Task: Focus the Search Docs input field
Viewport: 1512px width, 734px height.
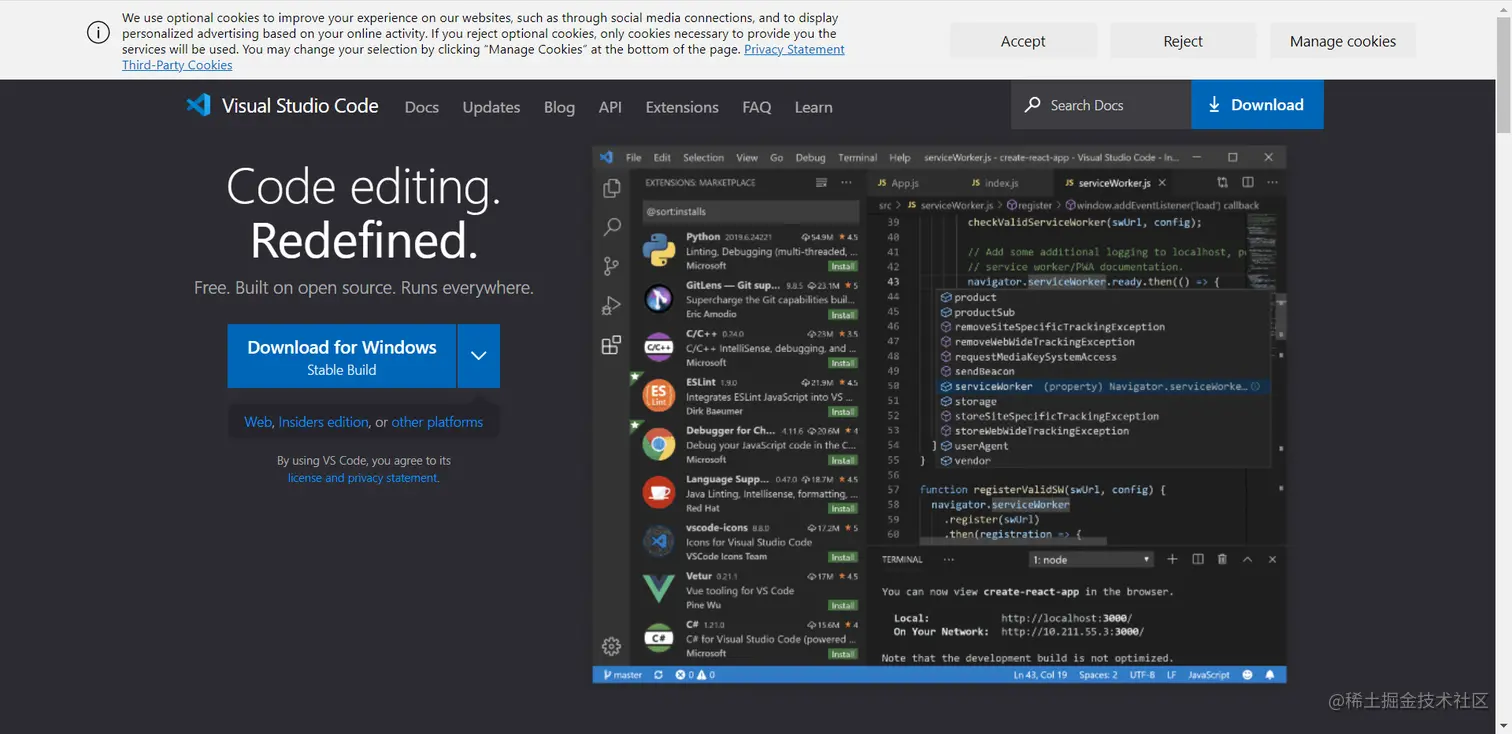Action: pyautogui.click(x=1101, y=105)
